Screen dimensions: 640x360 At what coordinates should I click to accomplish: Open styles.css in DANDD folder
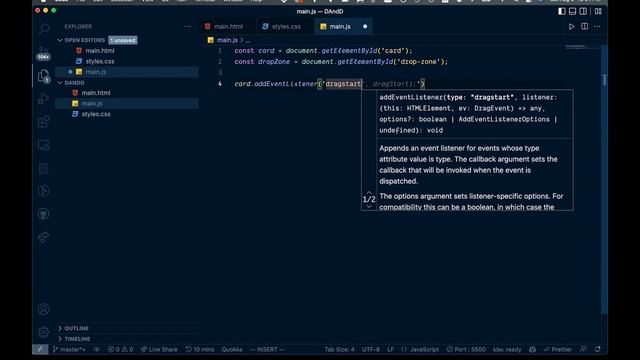(x=96, y=114)
